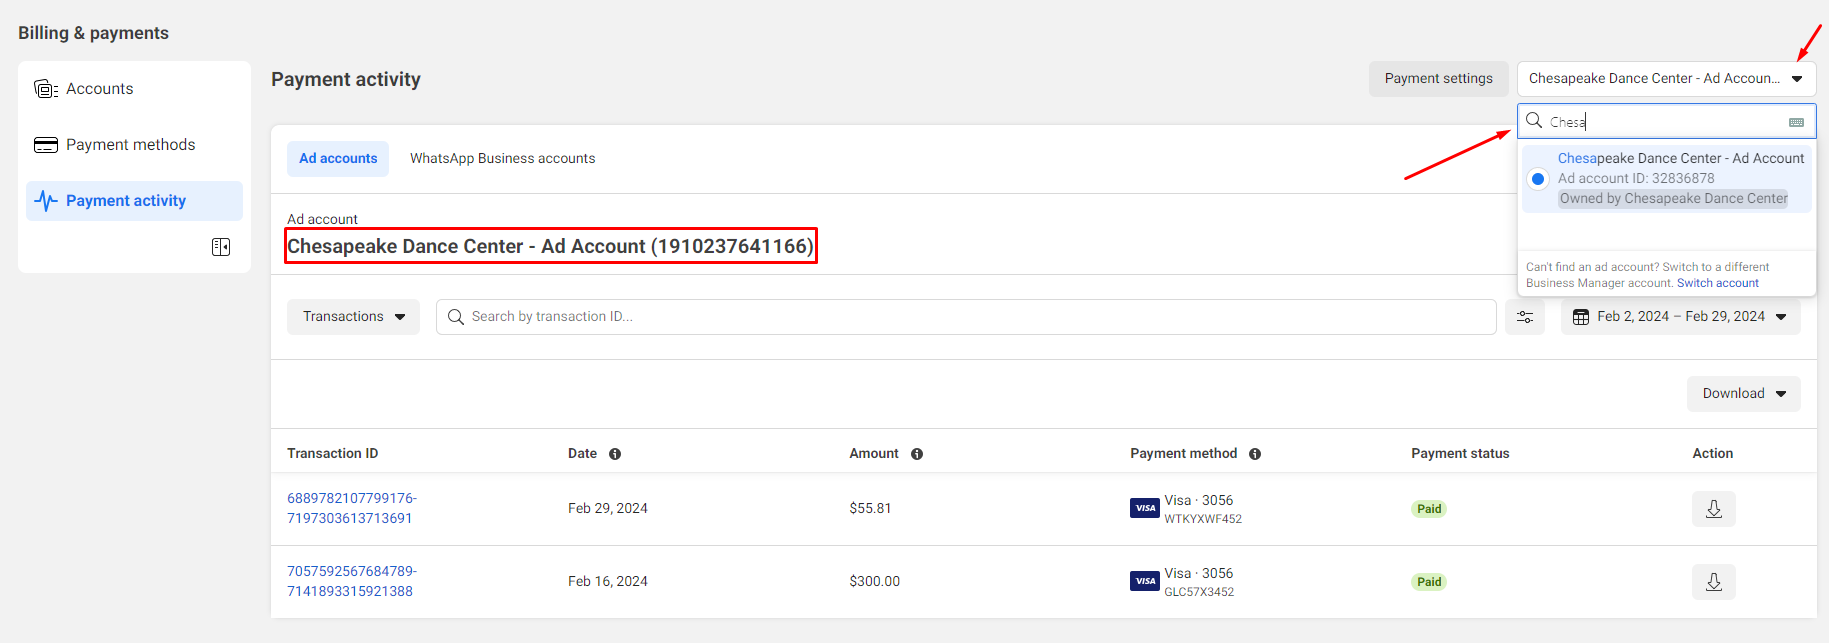Click the Visa · 3056 GLC57X3452 text
The width and height of the screenshot is (1829, 643).
(x=1199, y=582)
